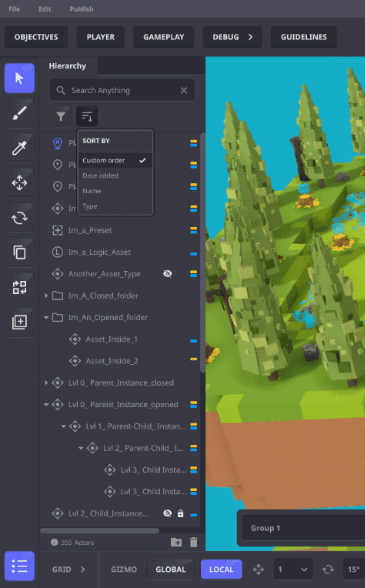Select the paint brush tool

click(20, 113)
